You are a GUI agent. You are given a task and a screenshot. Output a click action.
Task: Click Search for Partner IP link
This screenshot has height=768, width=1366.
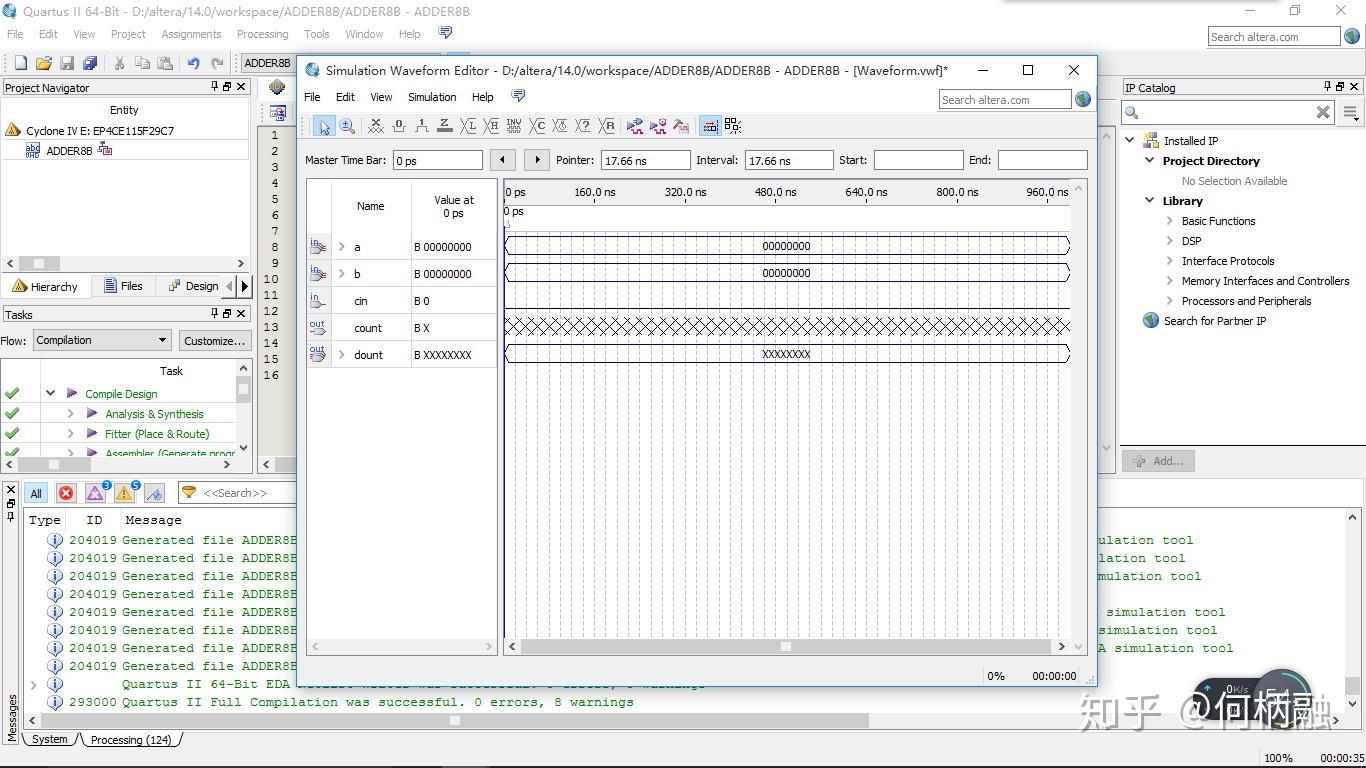[1214, 321]
